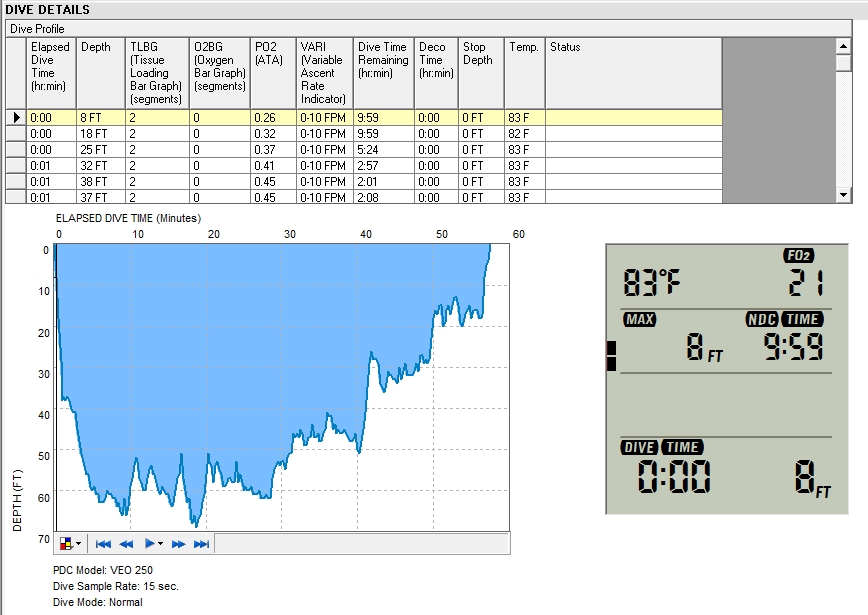The height and width of the screenshot is (615, 868).
Task: Click the 'ELAPSED DIVE TIME (Minutes)' axis label
Action: (128, 218)
